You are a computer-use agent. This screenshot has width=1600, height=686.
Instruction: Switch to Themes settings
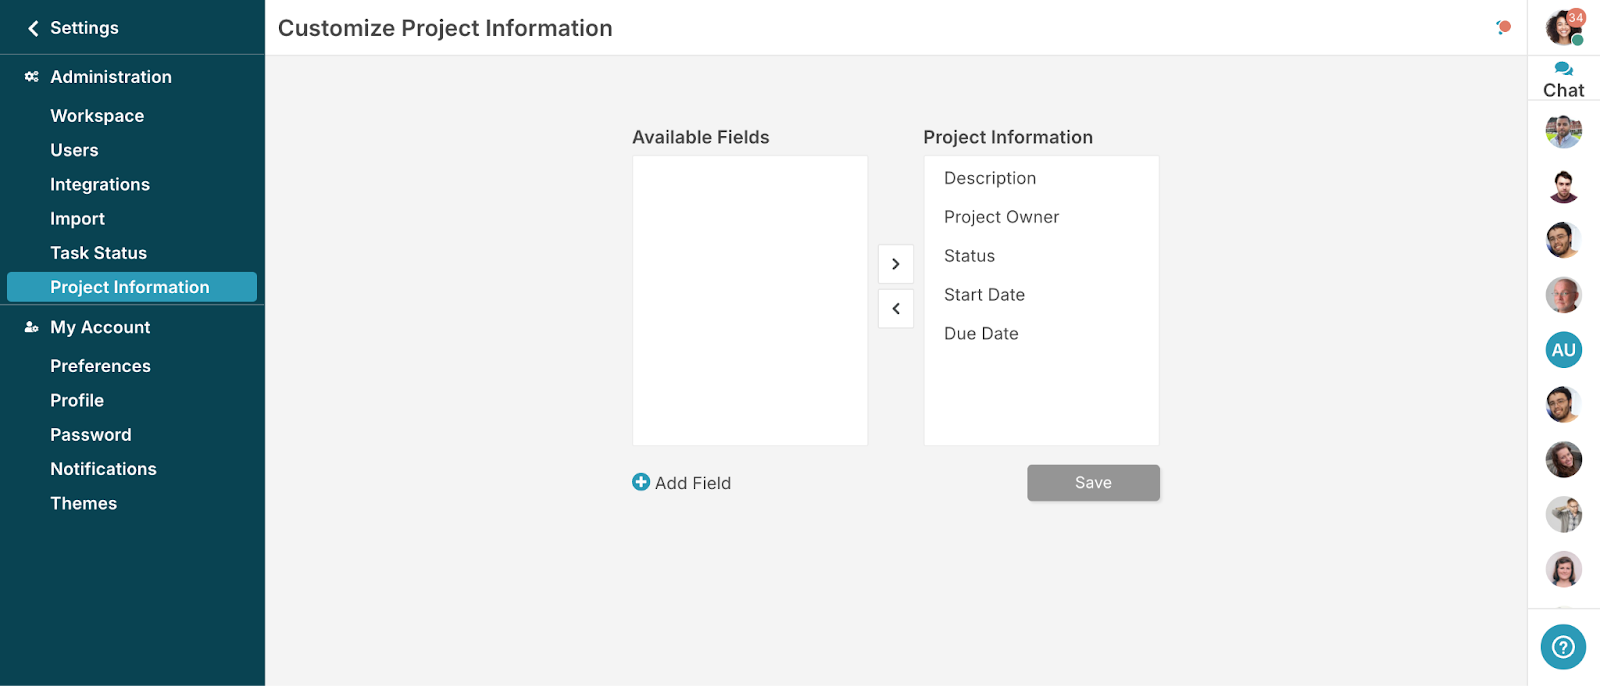pyautogui.click(x=83, y=504)
